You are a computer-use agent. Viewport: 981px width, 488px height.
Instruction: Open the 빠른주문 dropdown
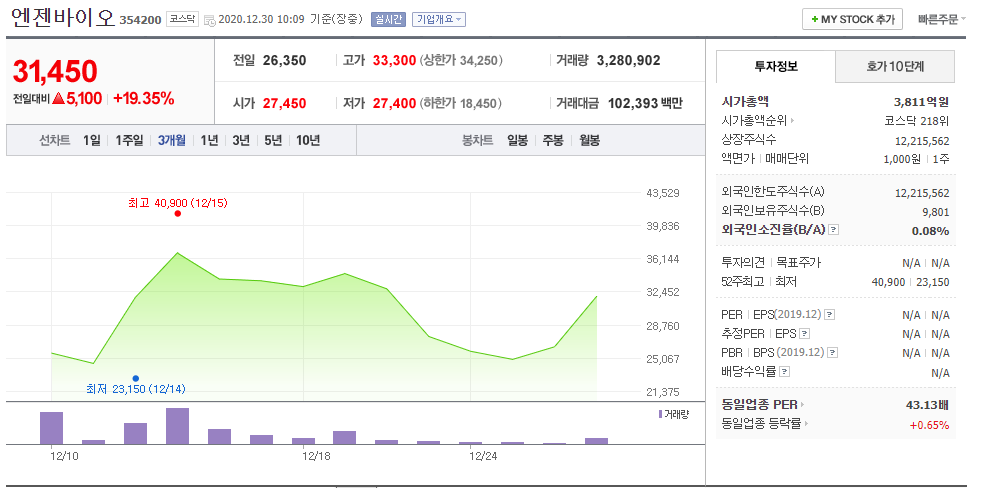pyautogui.click(x=942, y=19)
